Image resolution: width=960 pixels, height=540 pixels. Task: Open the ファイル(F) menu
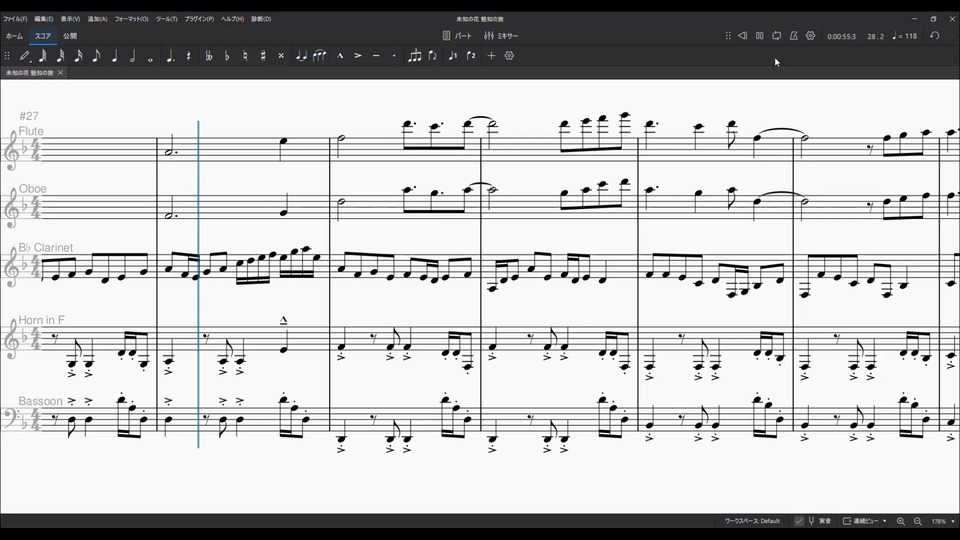click(15, 19)
